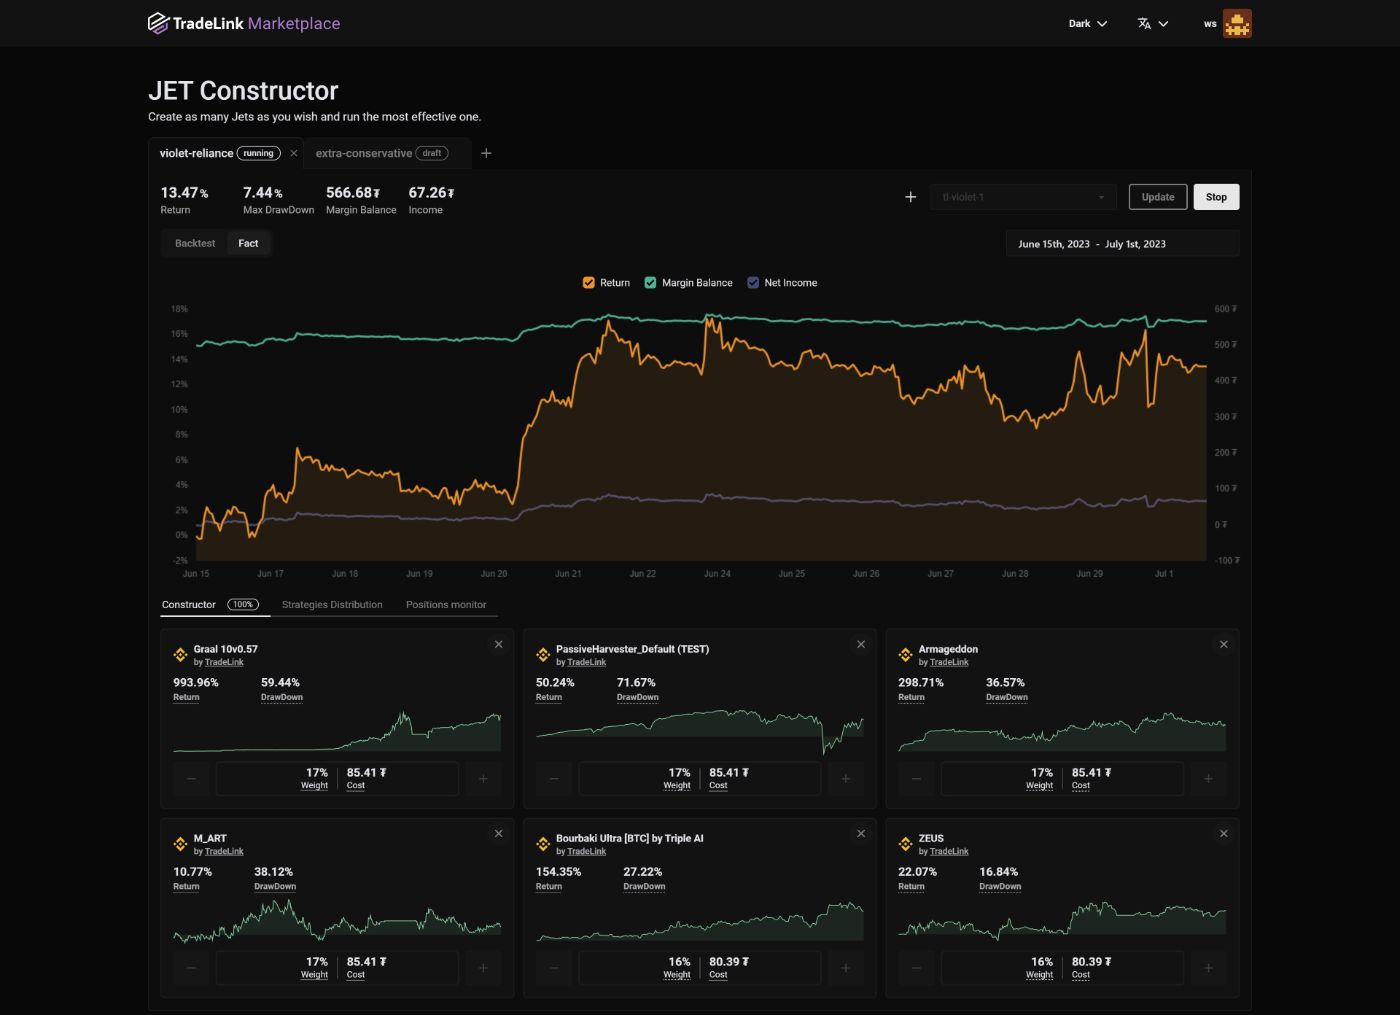
Task: Decrease weight of M_ART strategy
Action: tap(191, 968)
